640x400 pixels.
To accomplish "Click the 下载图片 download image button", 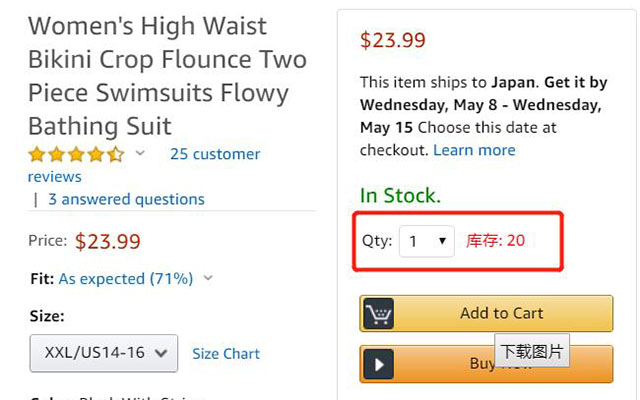I will [532, 352].
